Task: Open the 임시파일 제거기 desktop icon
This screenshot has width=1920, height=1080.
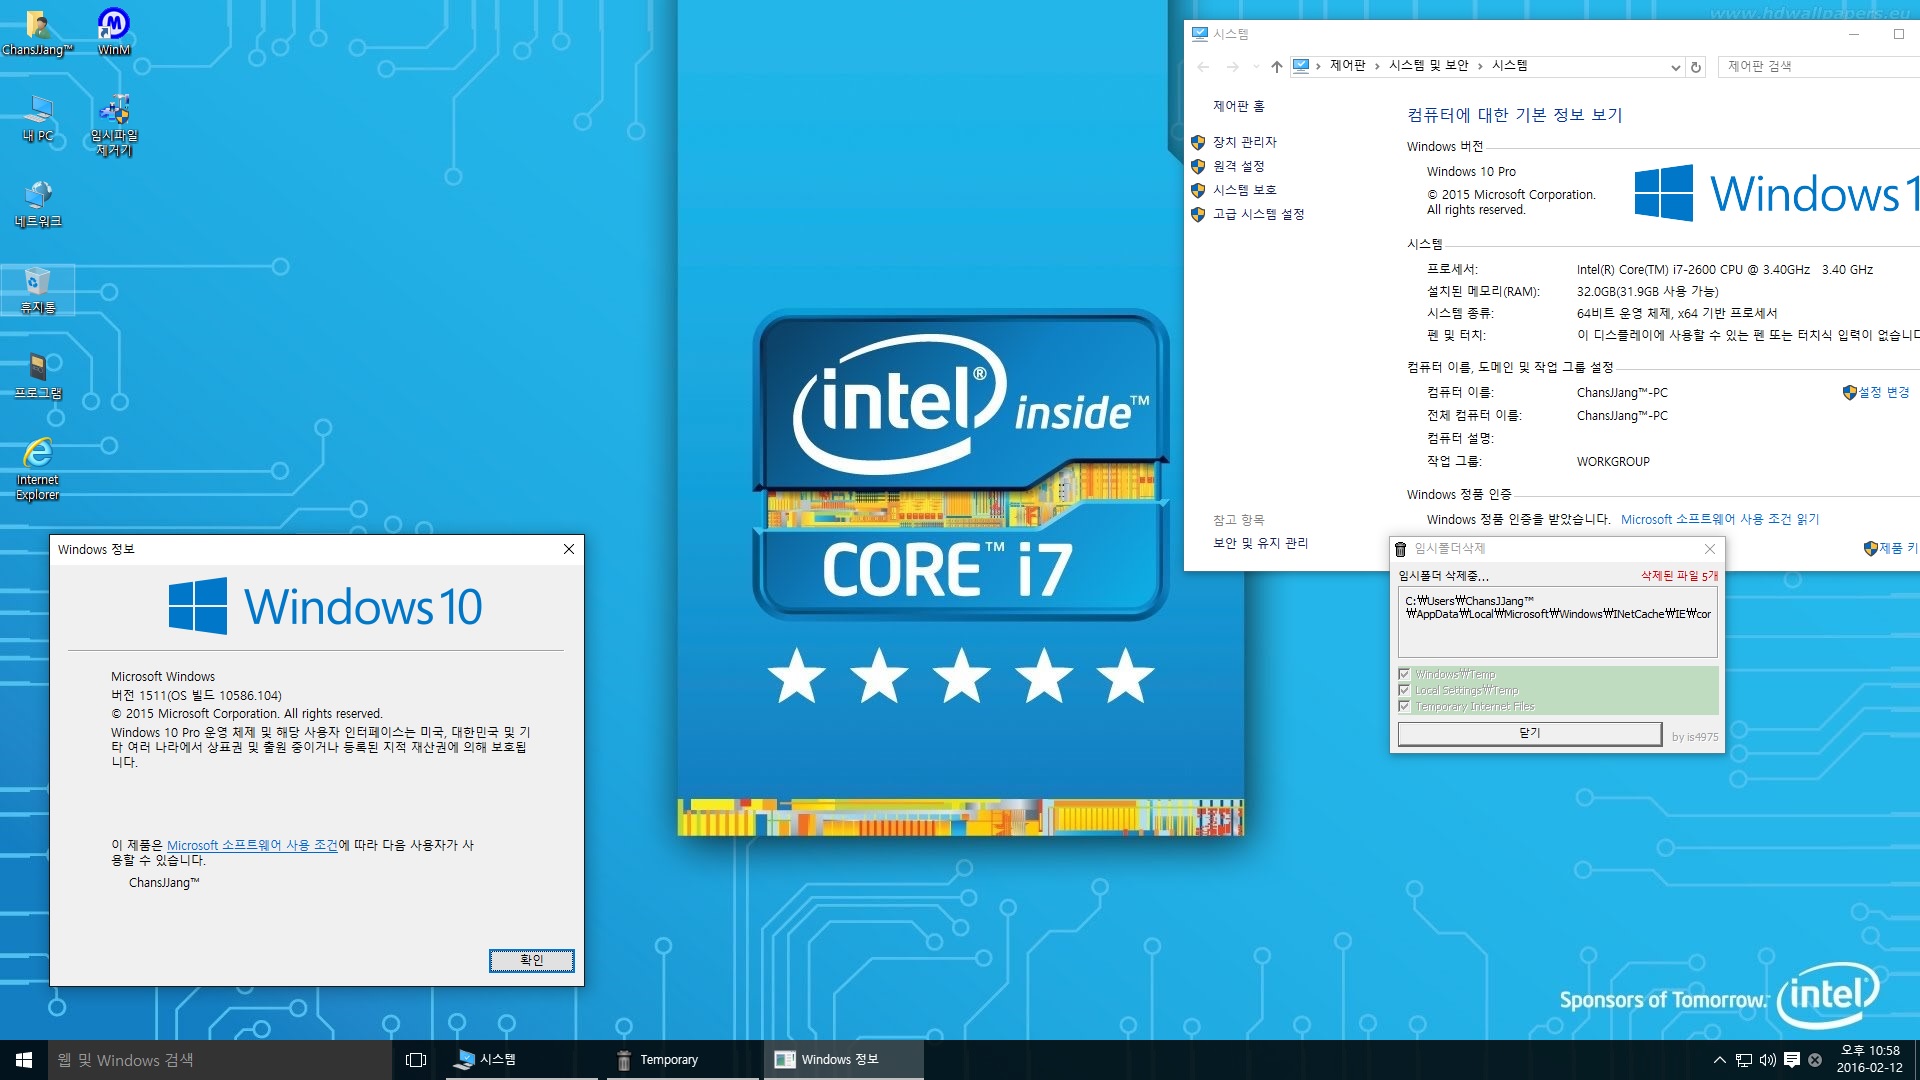Action: (x=114, y=126)
